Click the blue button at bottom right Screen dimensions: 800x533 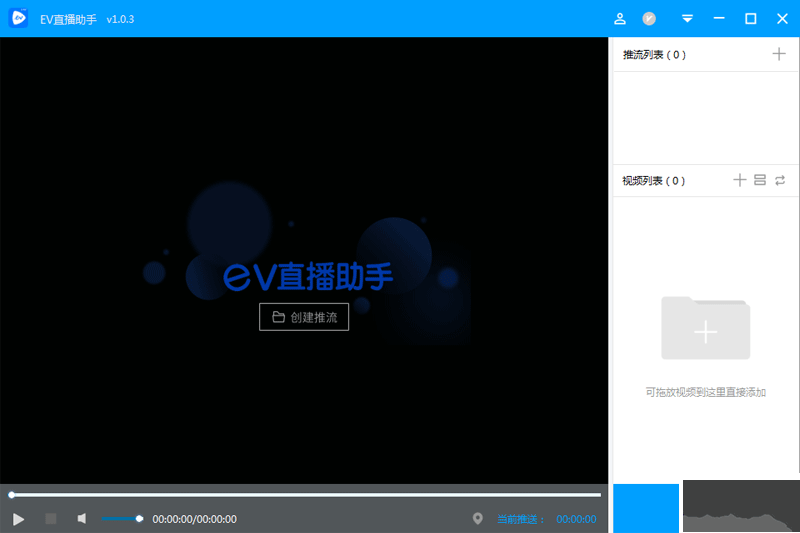646,509
